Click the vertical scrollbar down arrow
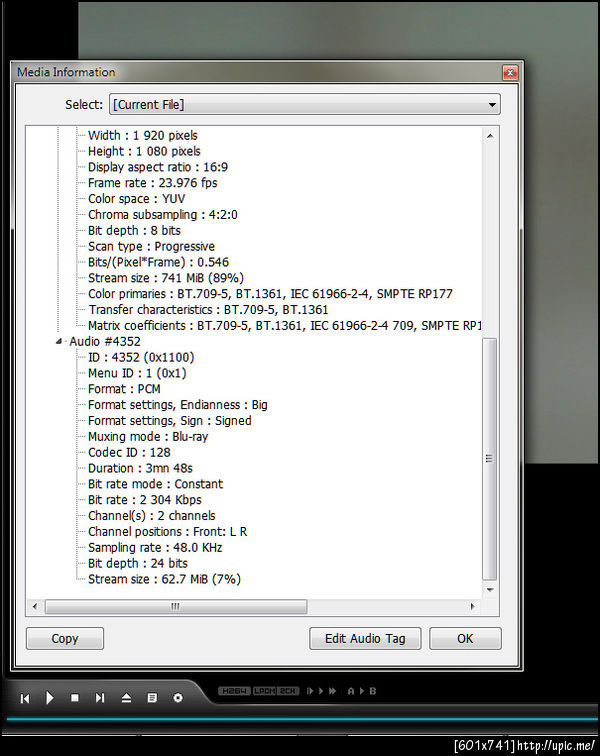This screenshot has width=600, height=756. (x=490, y=590)
